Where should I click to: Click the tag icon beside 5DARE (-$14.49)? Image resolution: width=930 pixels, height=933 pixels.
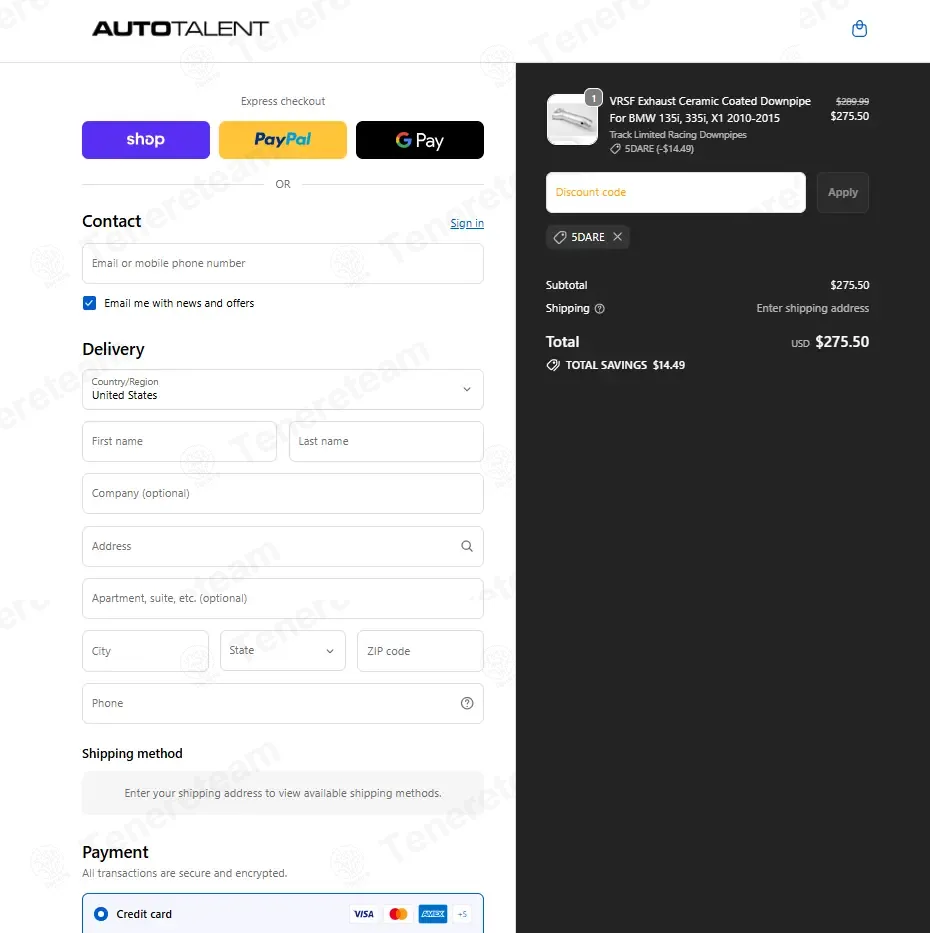[x=615, y=149]
